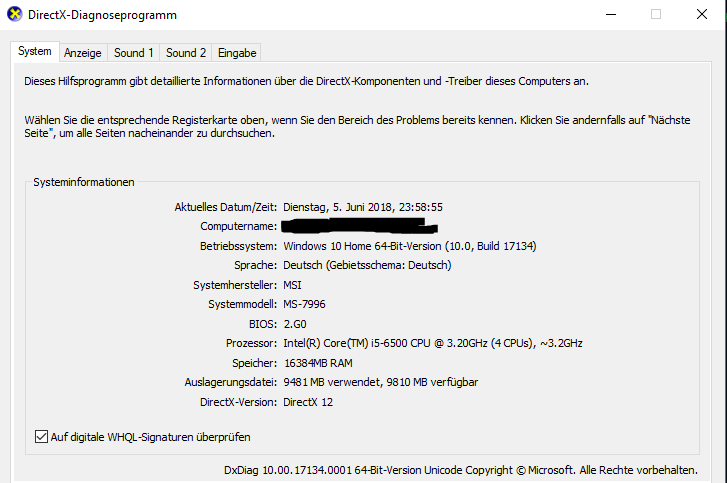Click the Auslagerungsdatei label
This screenshot has width=727, height=483.
(x=231, y=382)
